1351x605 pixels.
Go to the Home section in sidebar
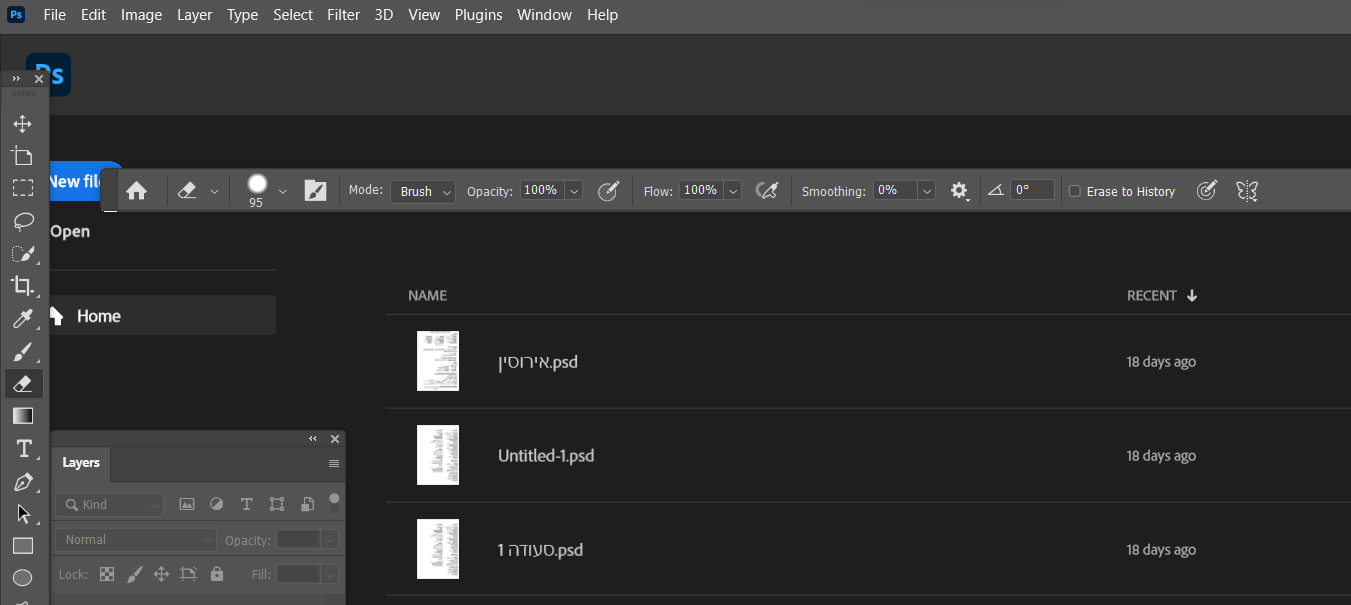tap(161, 316)
